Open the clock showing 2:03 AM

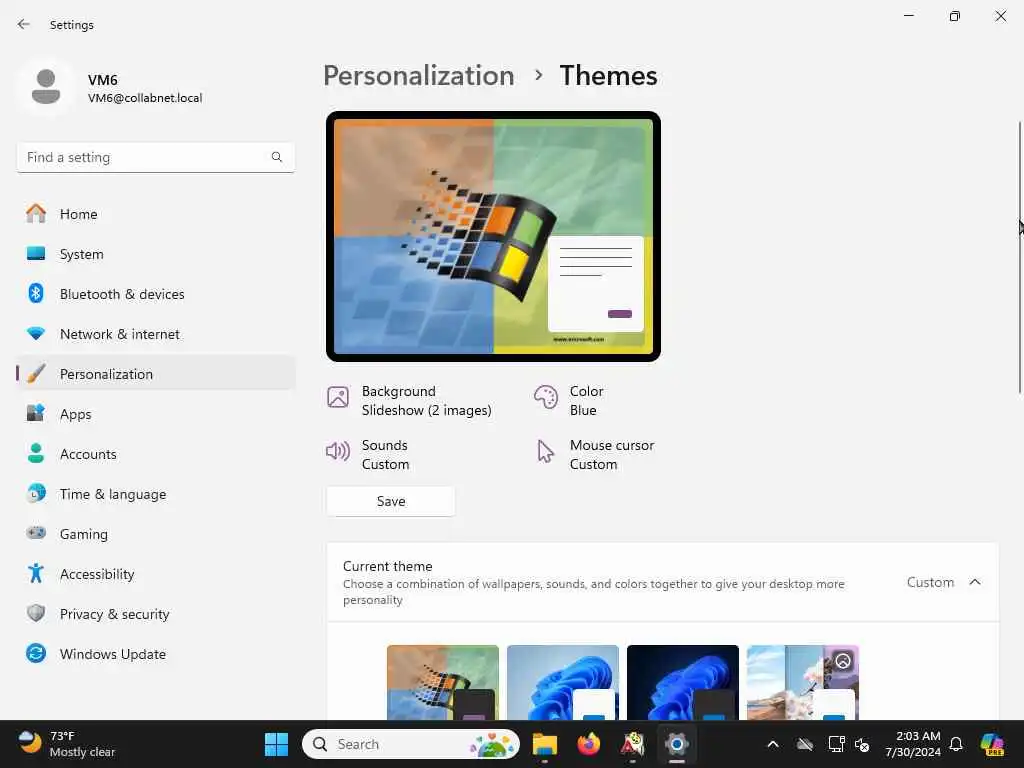[913, 744]
